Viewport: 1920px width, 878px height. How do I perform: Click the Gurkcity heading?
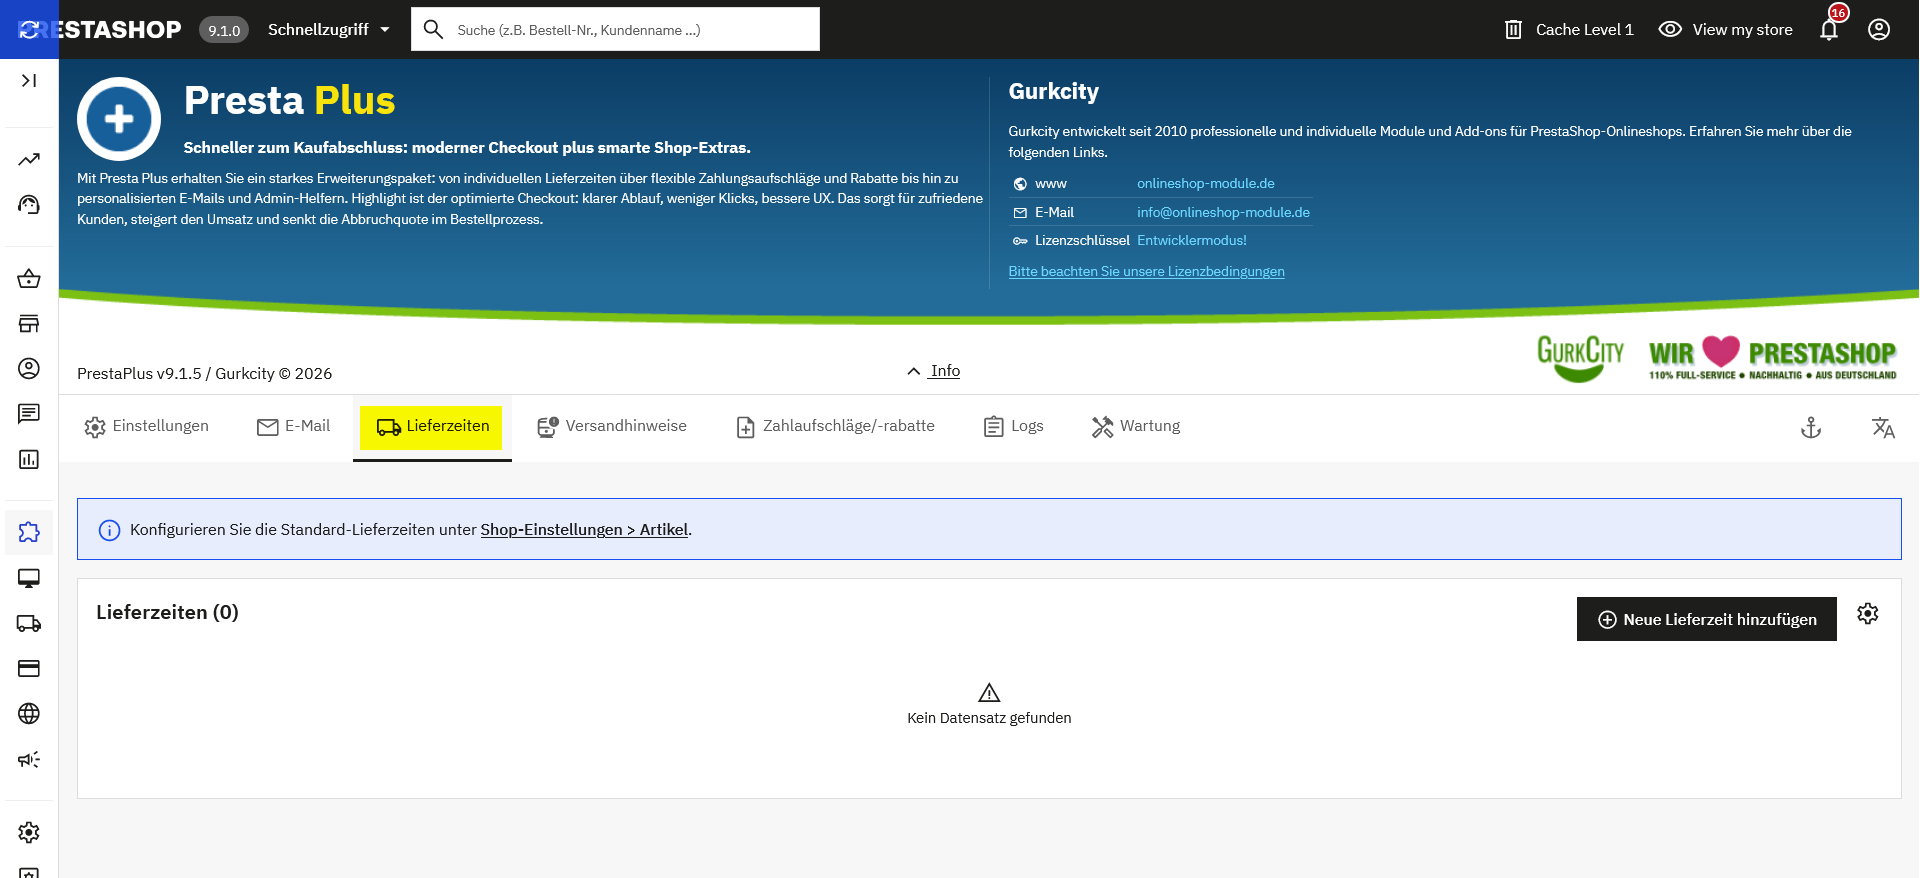[1053, 91]
